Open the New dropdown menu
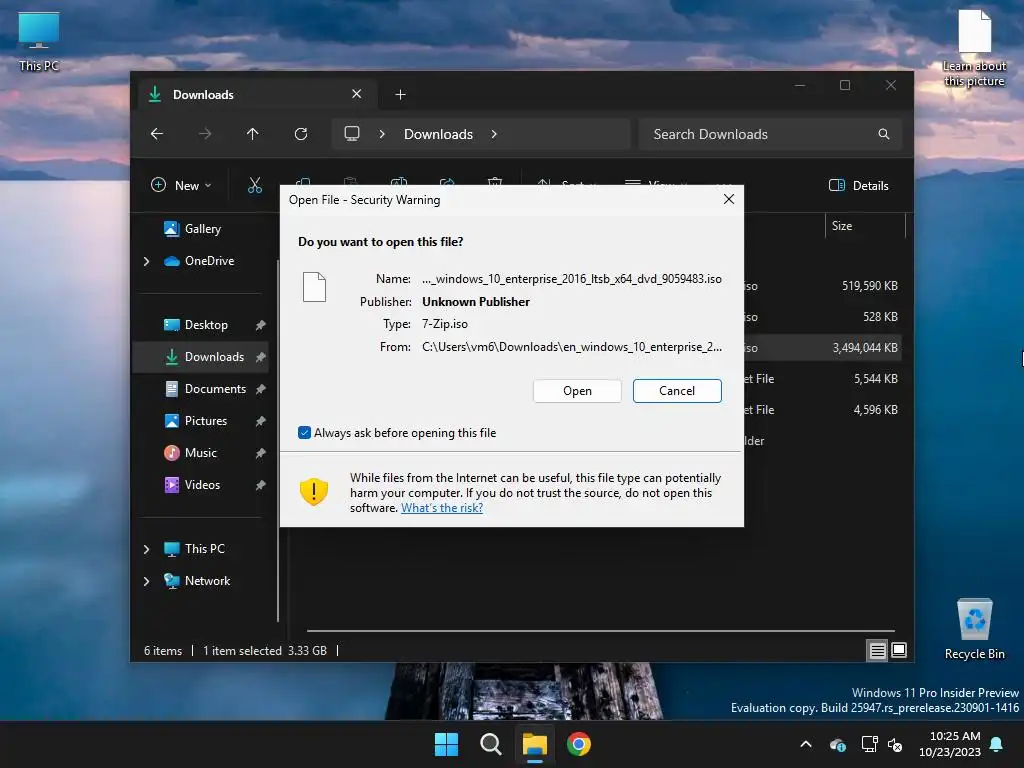Image resolution: width=1024 pixels, height=768 pixels. [182, 185]
